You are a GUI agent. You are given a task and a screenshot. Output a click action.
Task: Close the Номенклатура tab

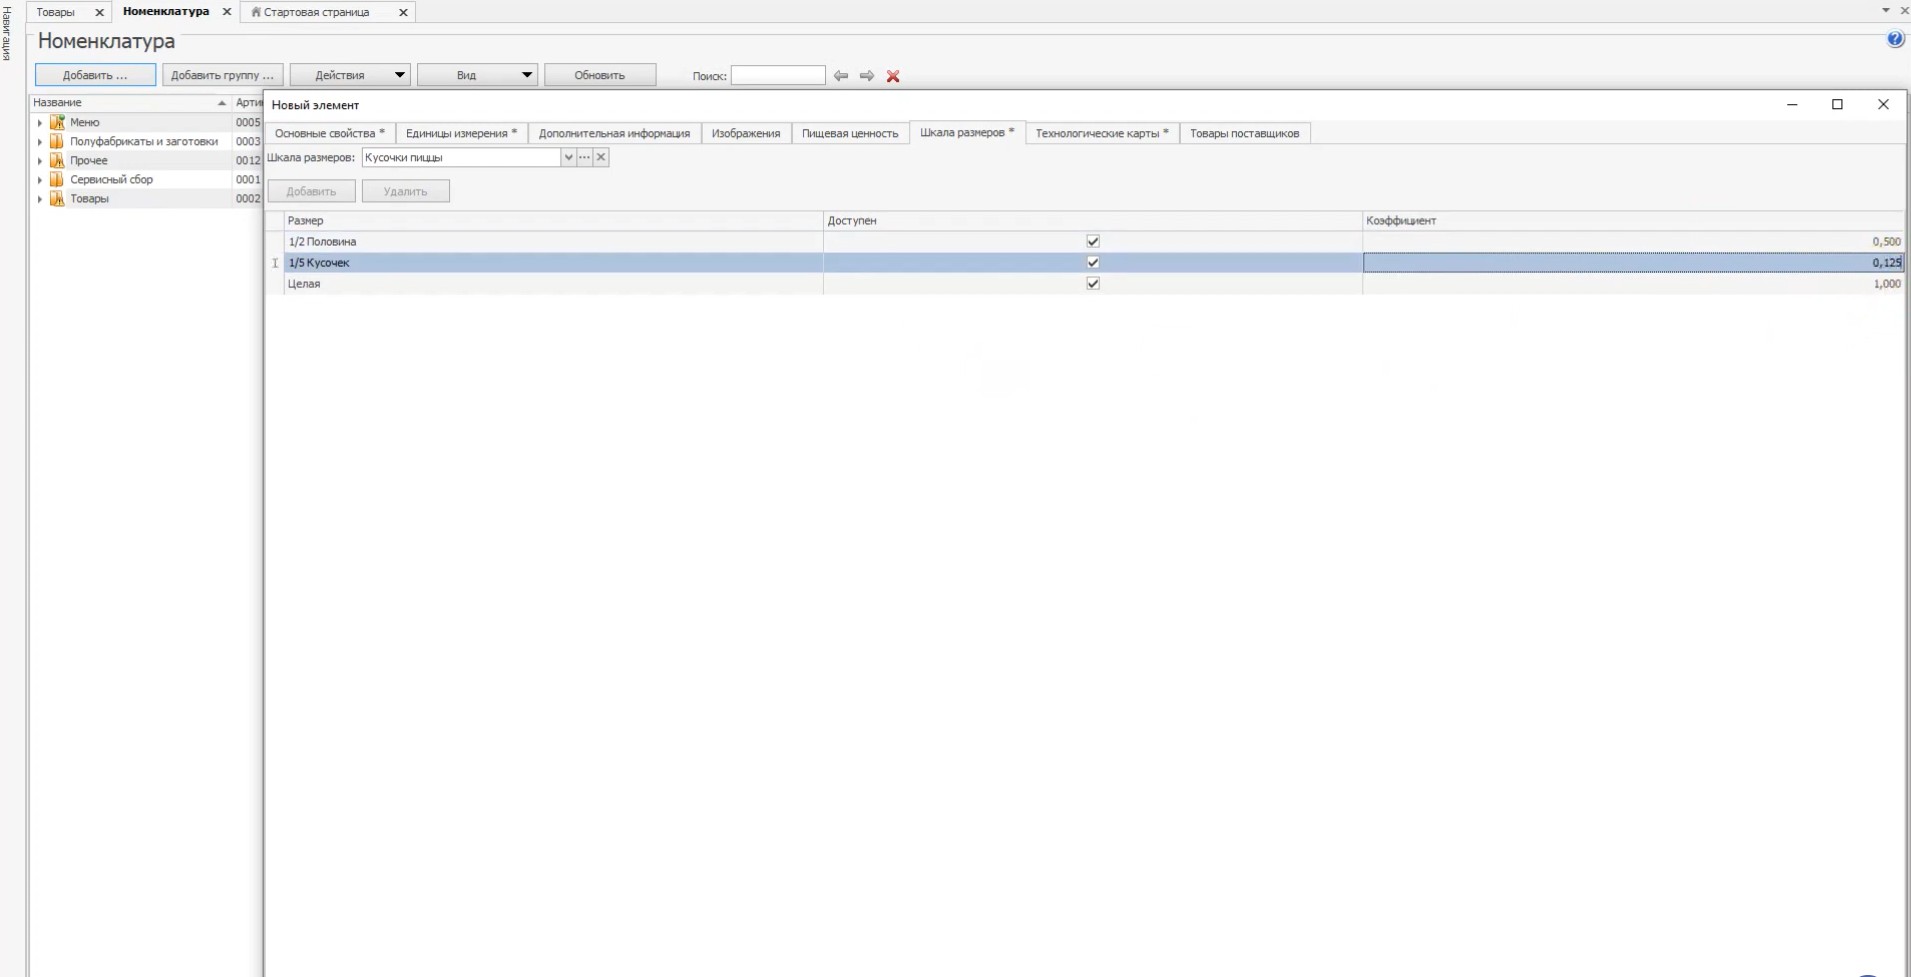point(226,12)
